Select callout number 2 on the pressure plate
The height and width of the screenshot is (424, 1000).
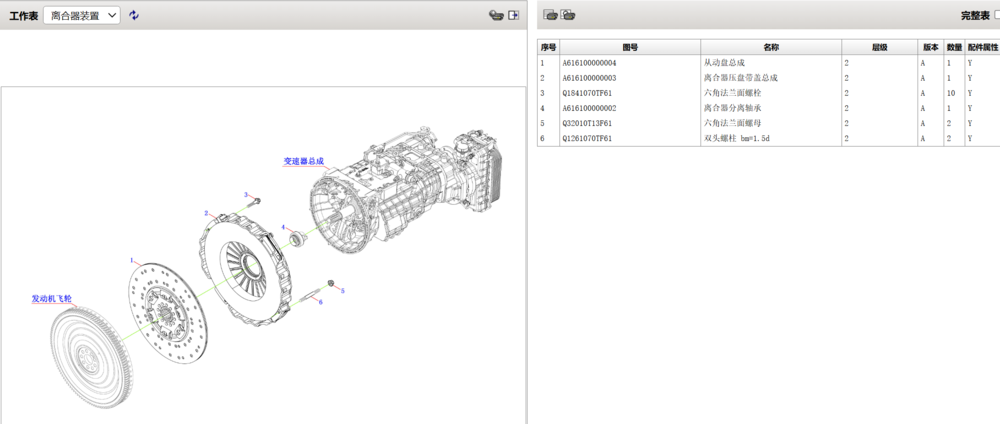(x=206, y=213)
